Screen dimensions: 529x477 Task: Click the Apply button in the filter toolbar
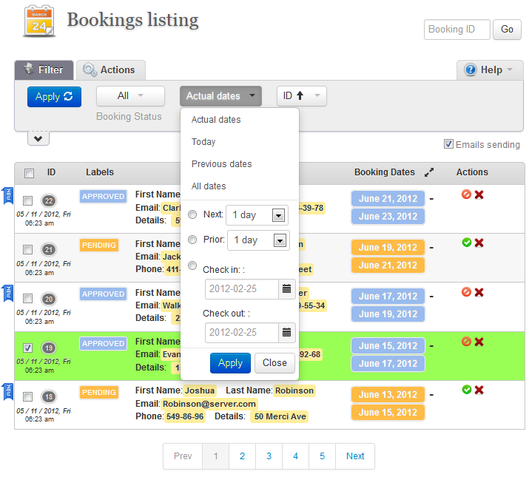(x=54, y=96)
